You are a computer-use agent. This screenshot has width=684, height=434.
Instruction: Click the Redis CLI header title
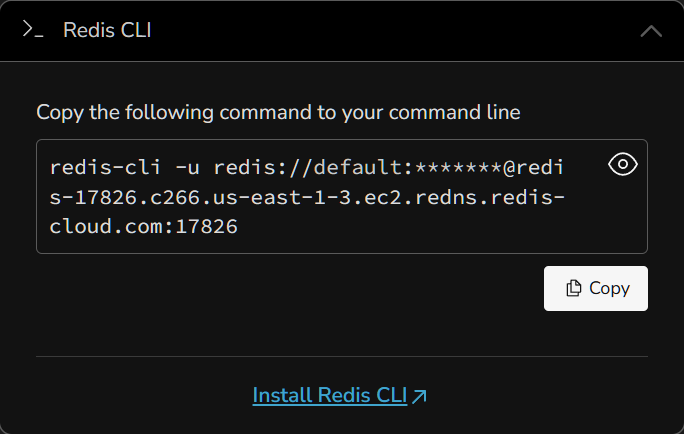point(107,30)
